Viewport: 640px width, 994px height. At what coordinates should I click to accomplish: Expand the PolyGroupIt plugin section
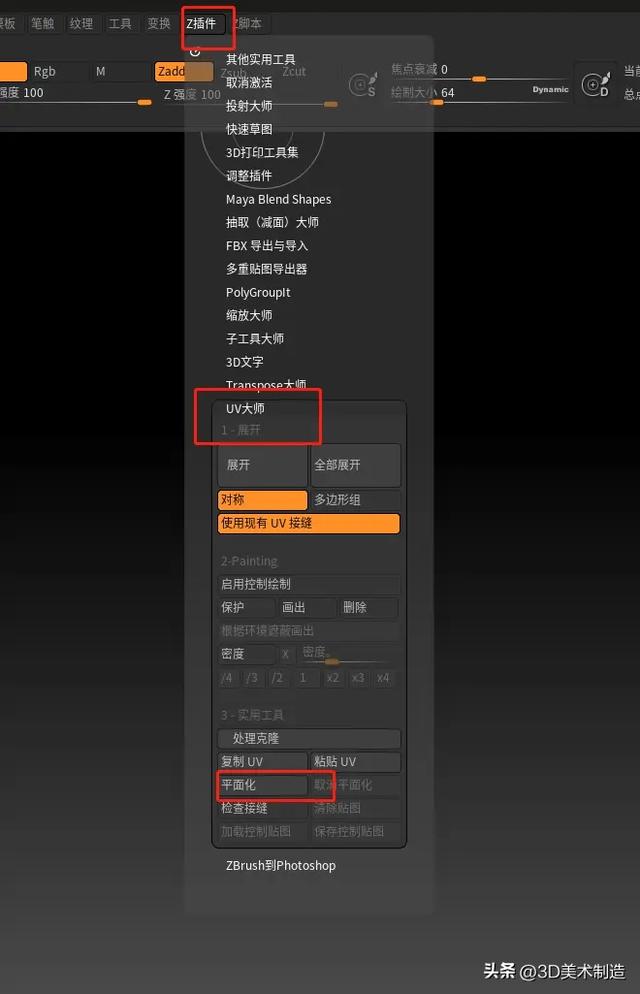pos(258,292)
